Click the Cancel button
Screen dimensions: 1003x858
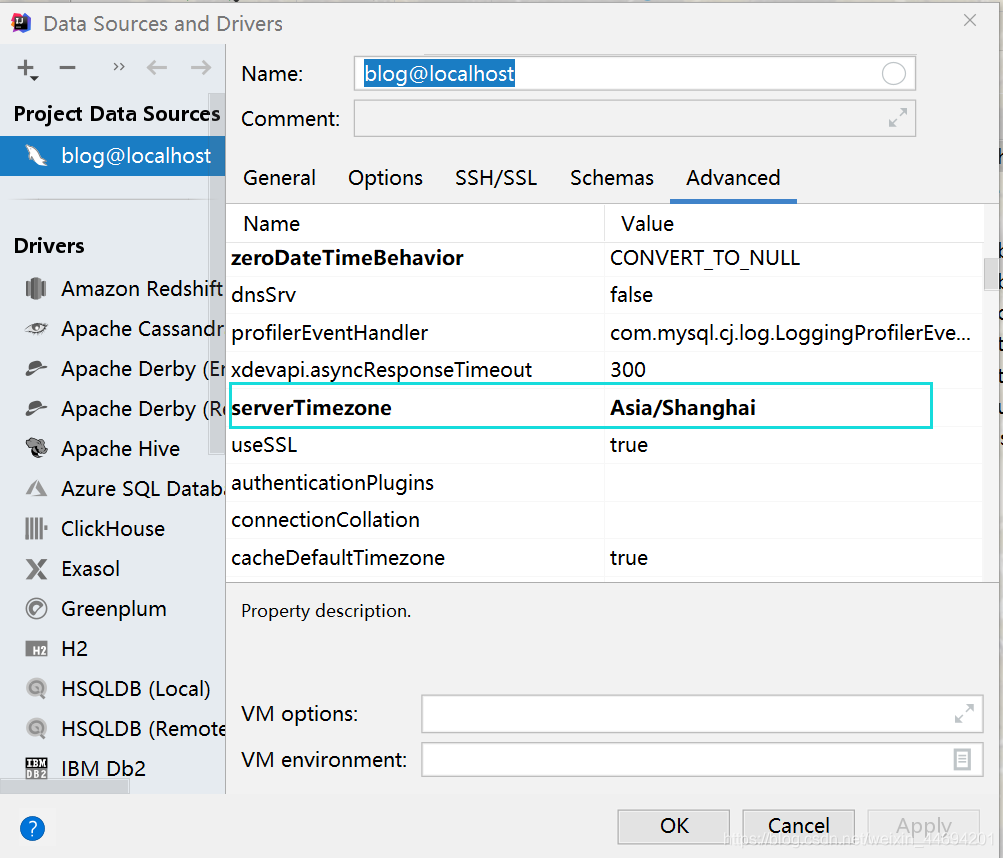(x=798, y=826)
